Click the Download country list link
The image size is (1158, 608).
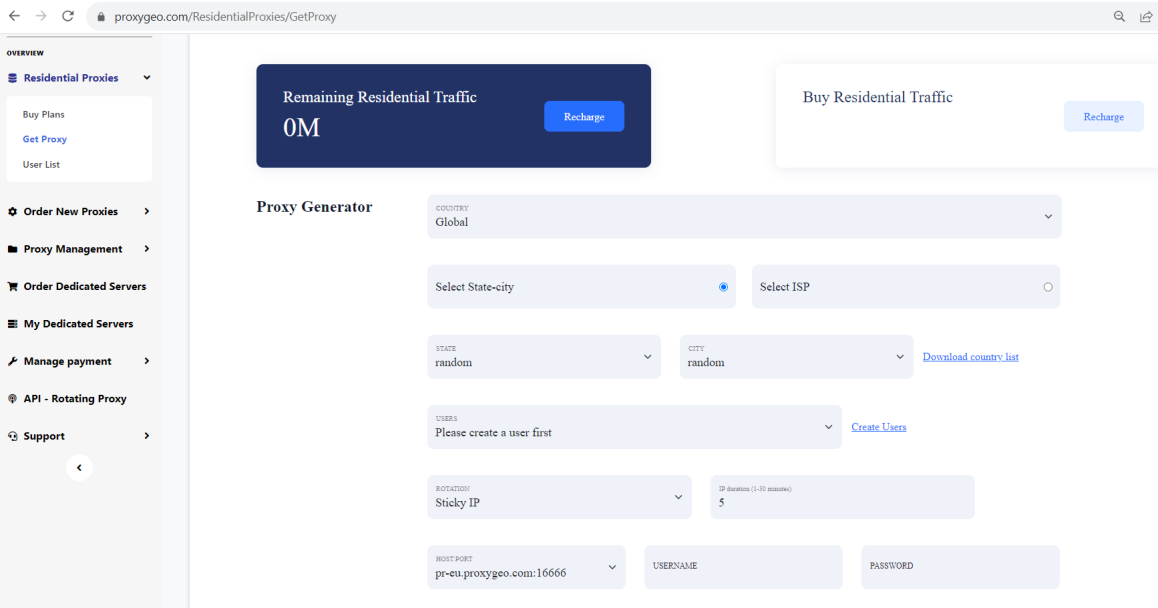pyautogui.click(x=970, y=357)
